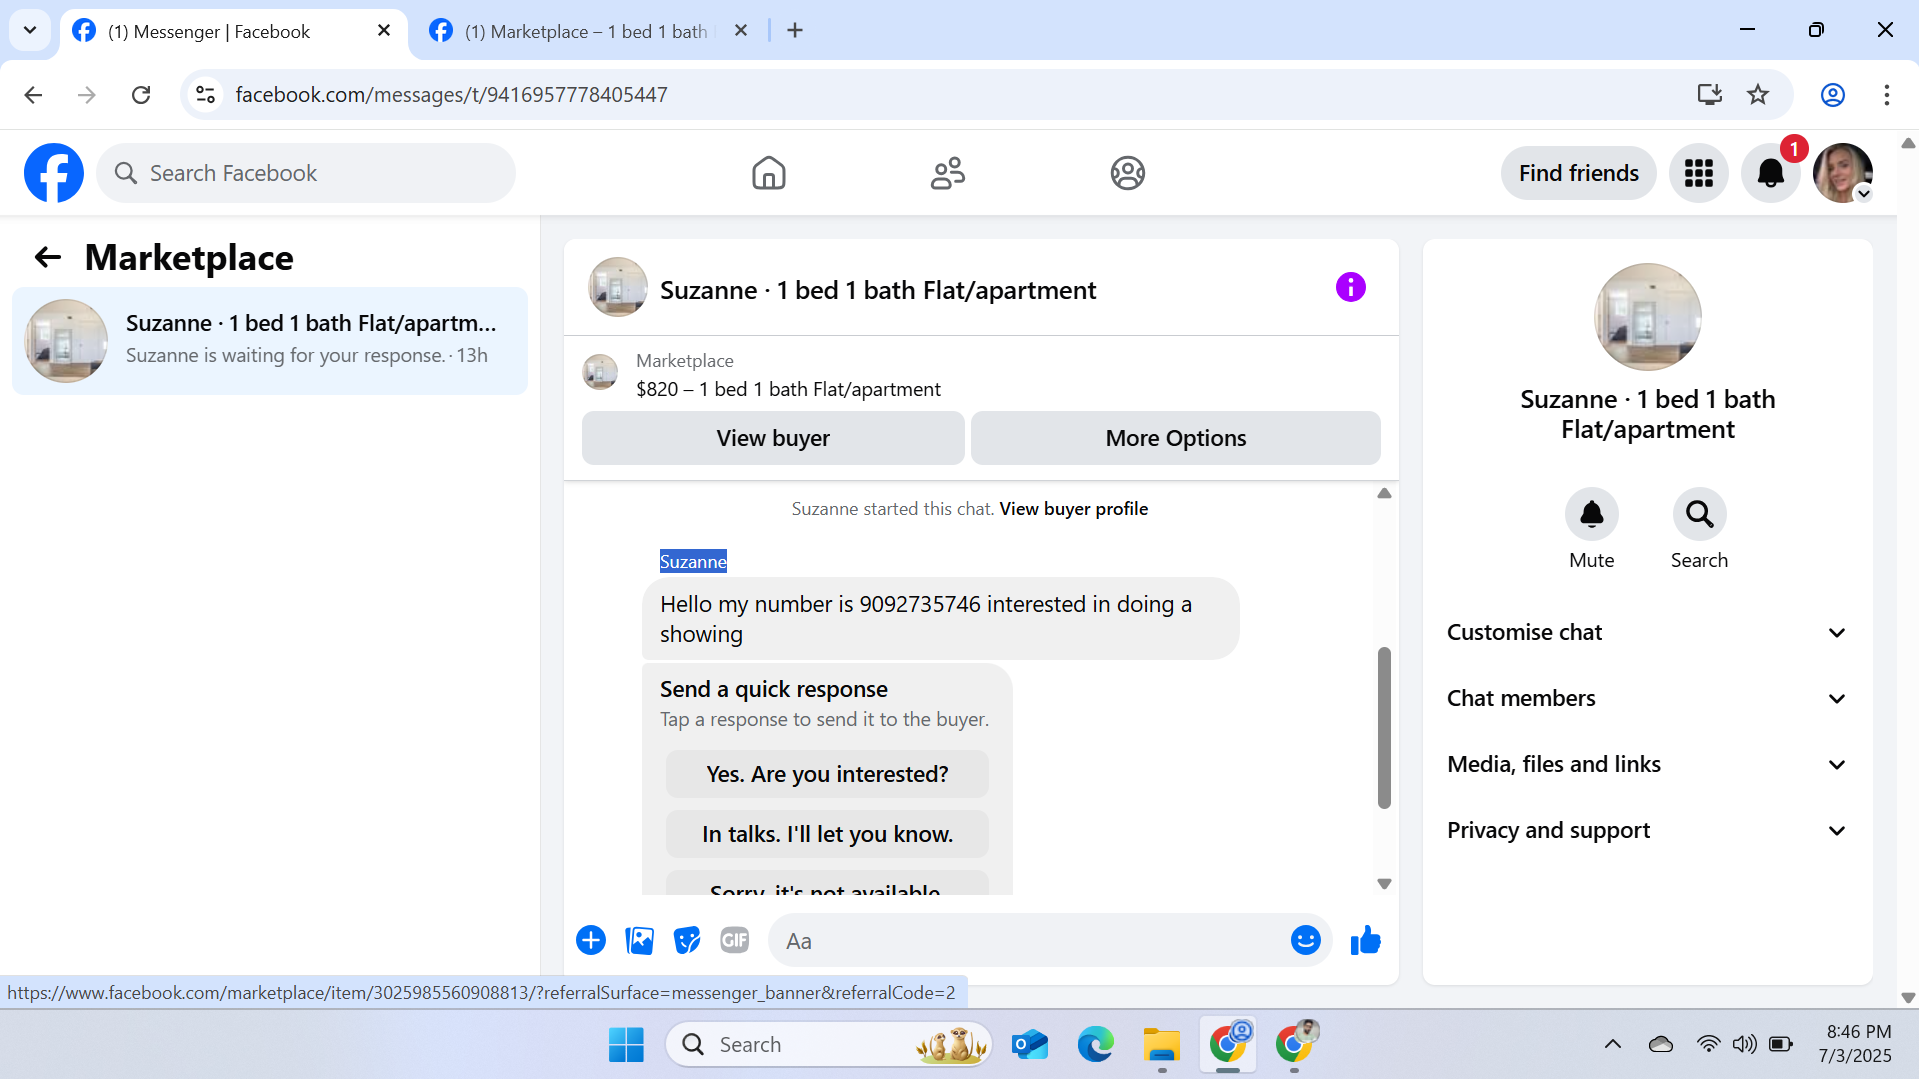Click the Aa message input field
The height and width of the screenshot is (1079, 1919).
(1030, 941)
